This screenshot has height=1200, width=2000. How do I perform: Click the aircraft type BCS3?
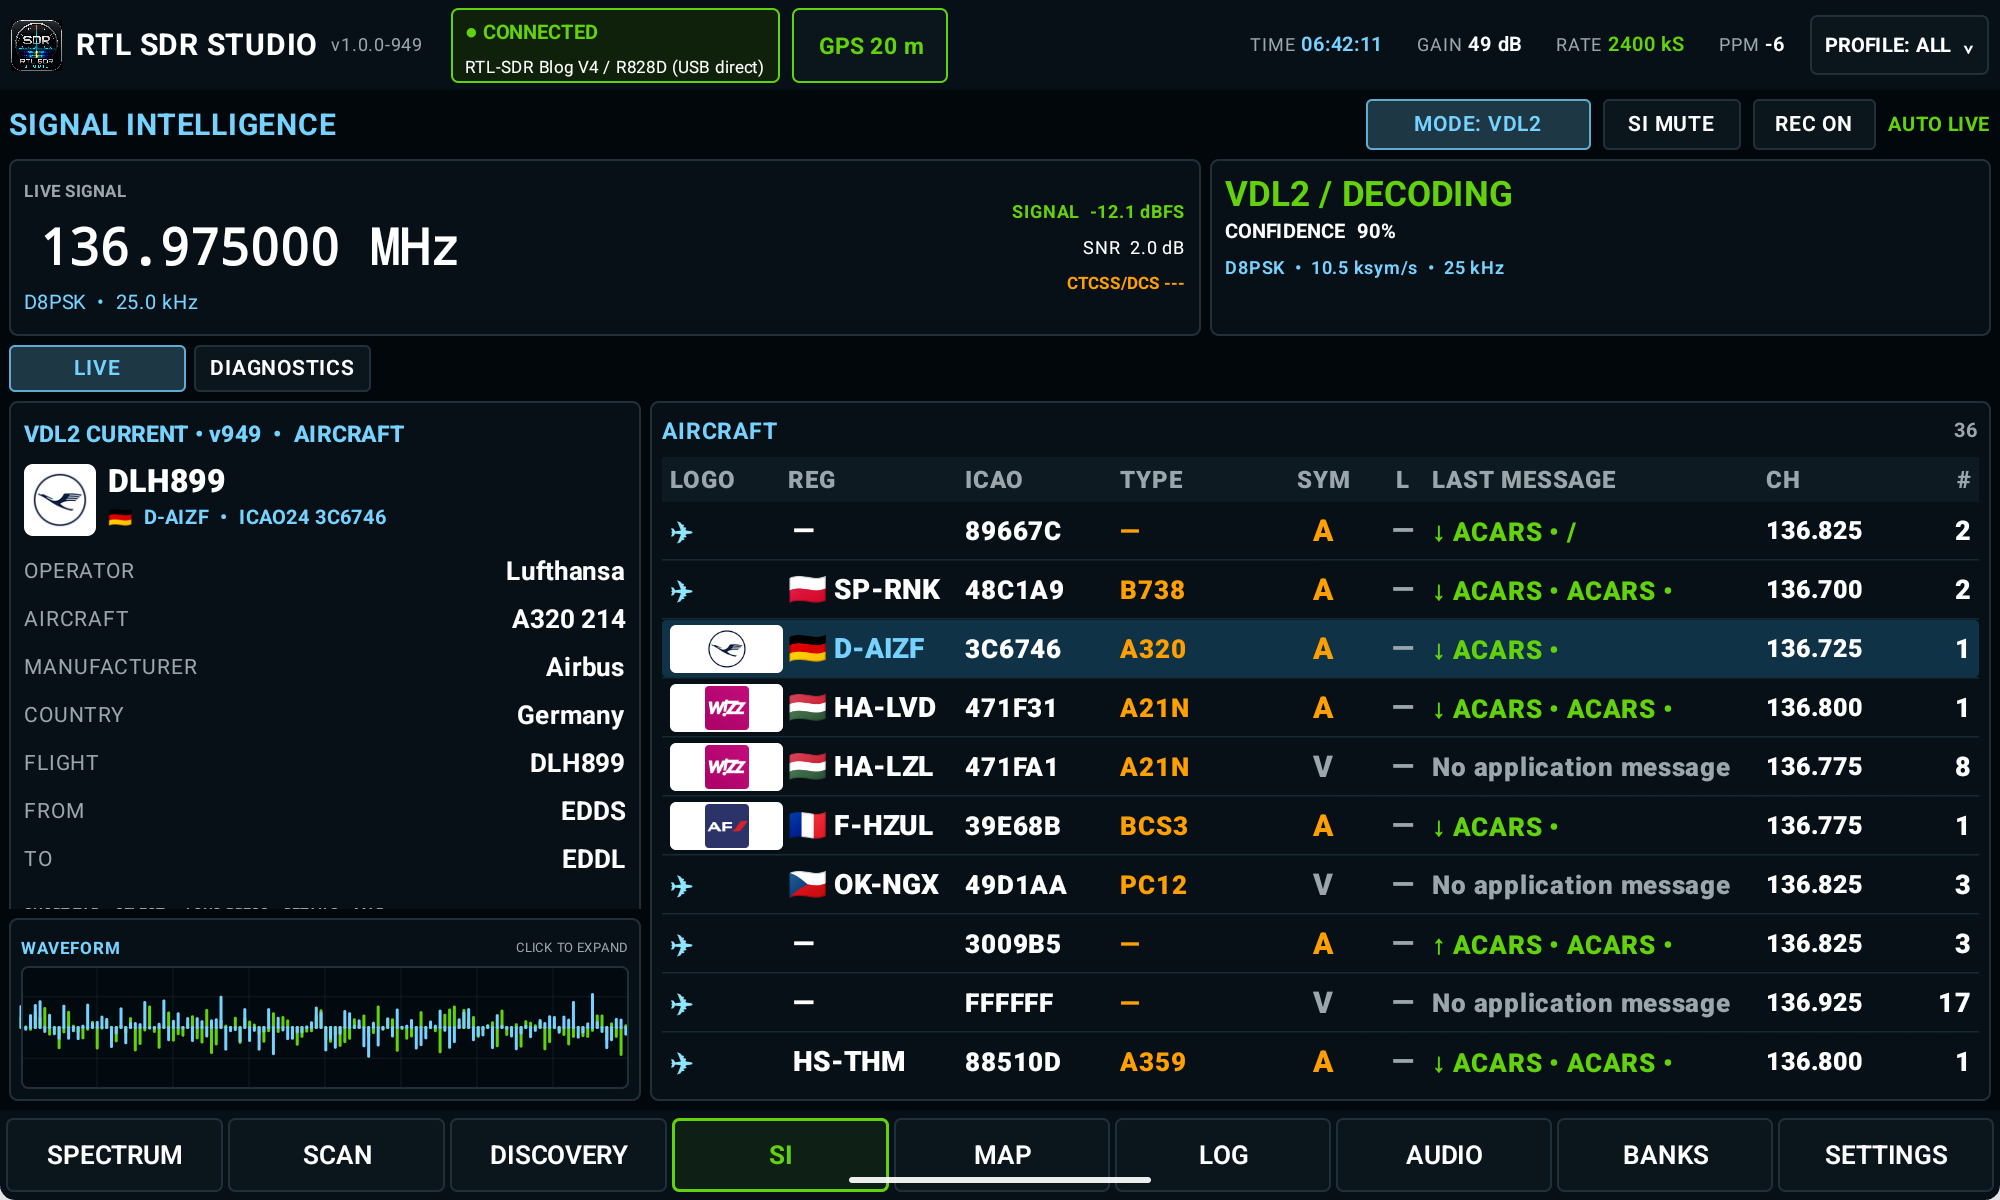pyautogui.click(x=1154, y=826)
